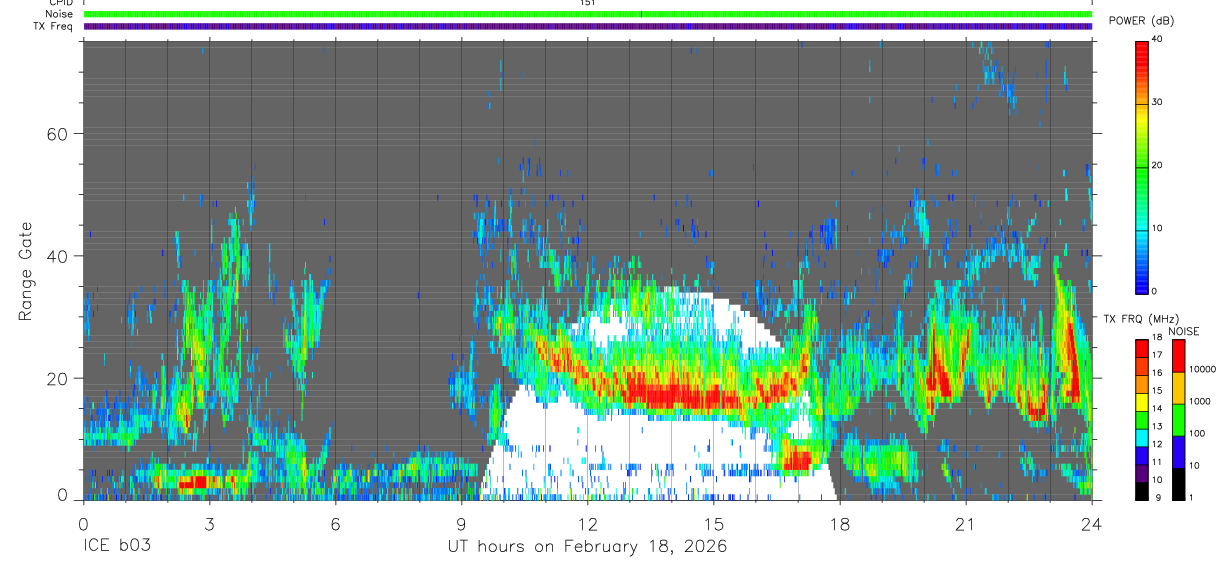This screenshot has width=1228, height=567.
Task: Click the 40 tick on the Range Gate axis
Action: 57,256
